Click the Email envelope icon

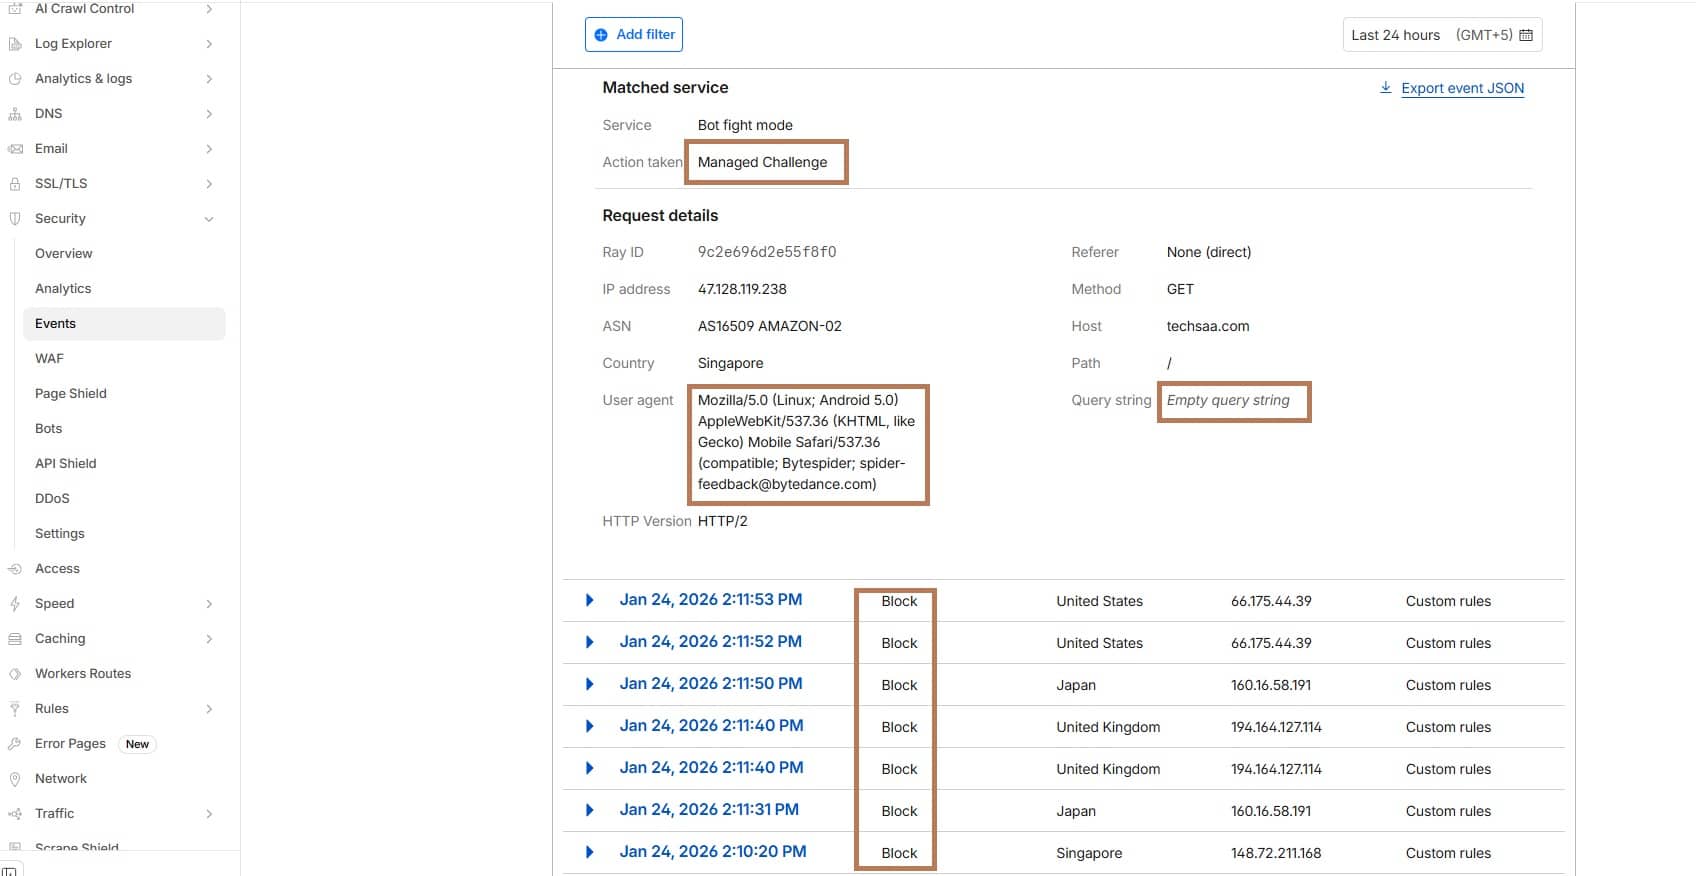pyautogui.click(x=15, y=149)
